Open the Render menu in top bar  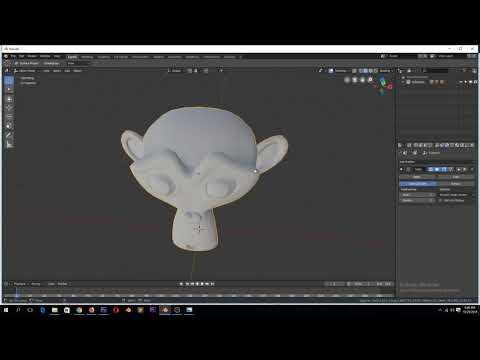[x=32, y=56]
